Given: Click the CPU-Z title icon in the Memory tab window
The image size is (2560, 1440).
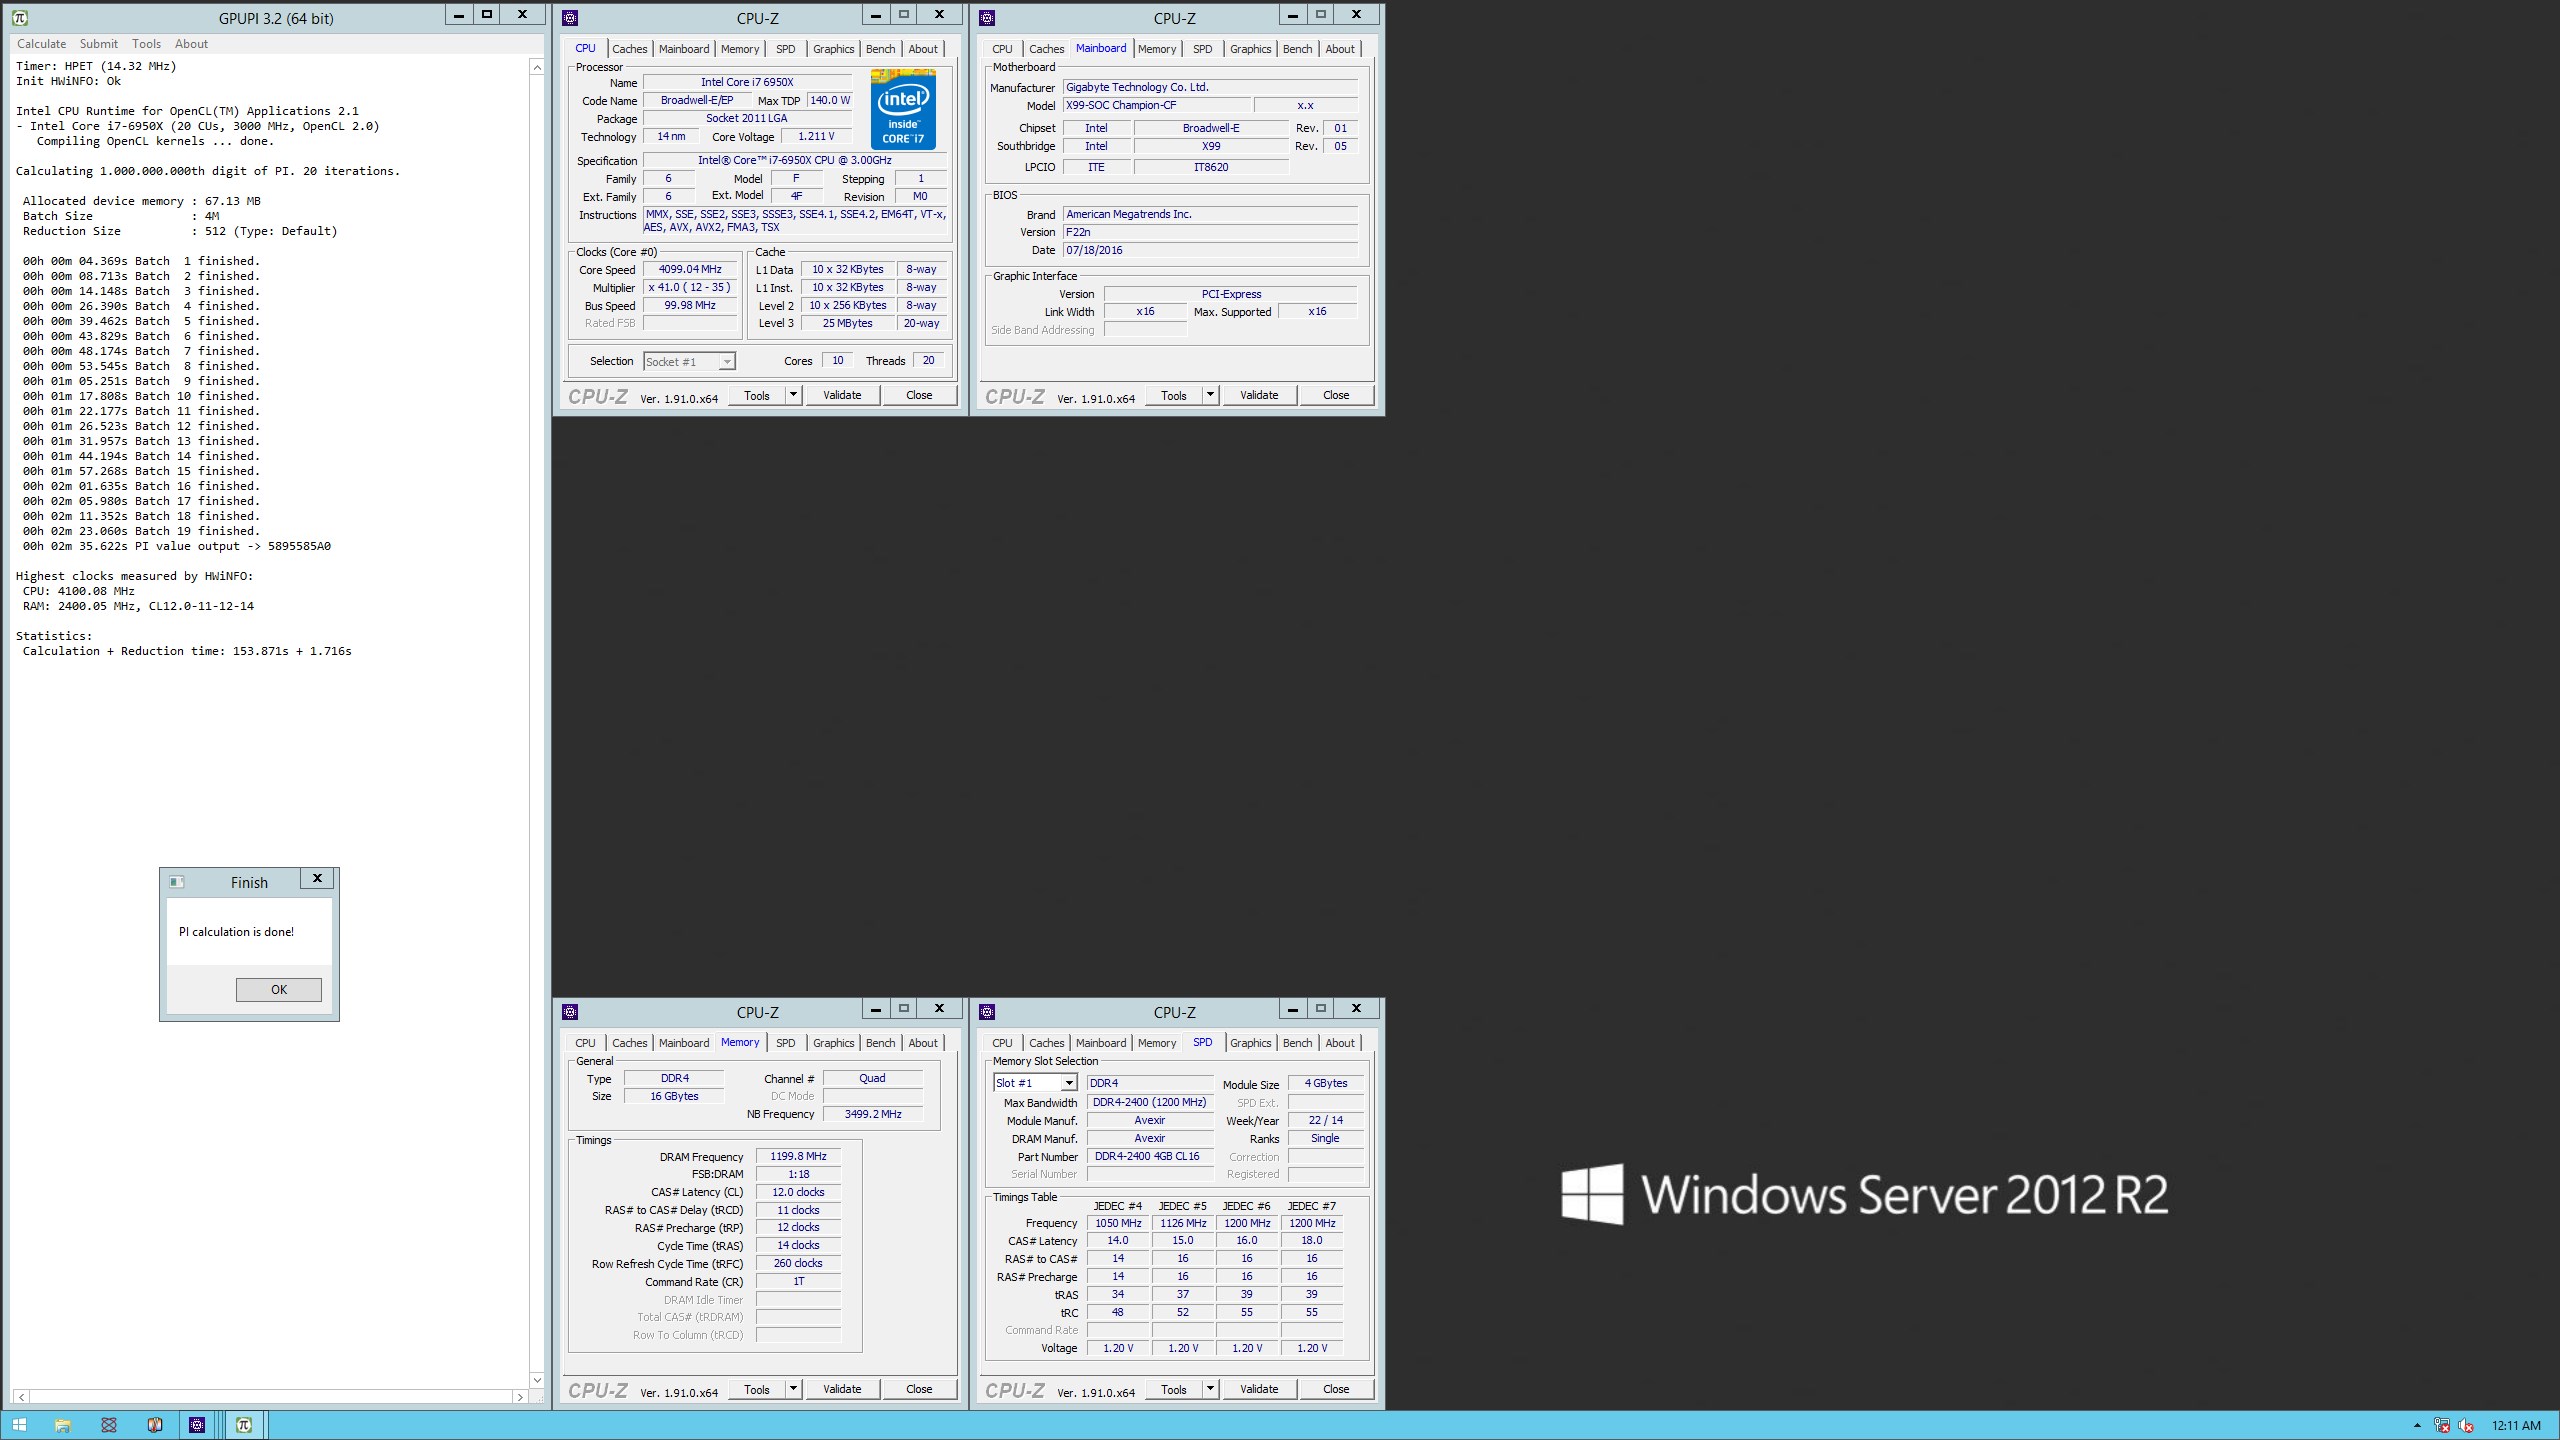Looking at the screenshot, I should click(570, 1011).
